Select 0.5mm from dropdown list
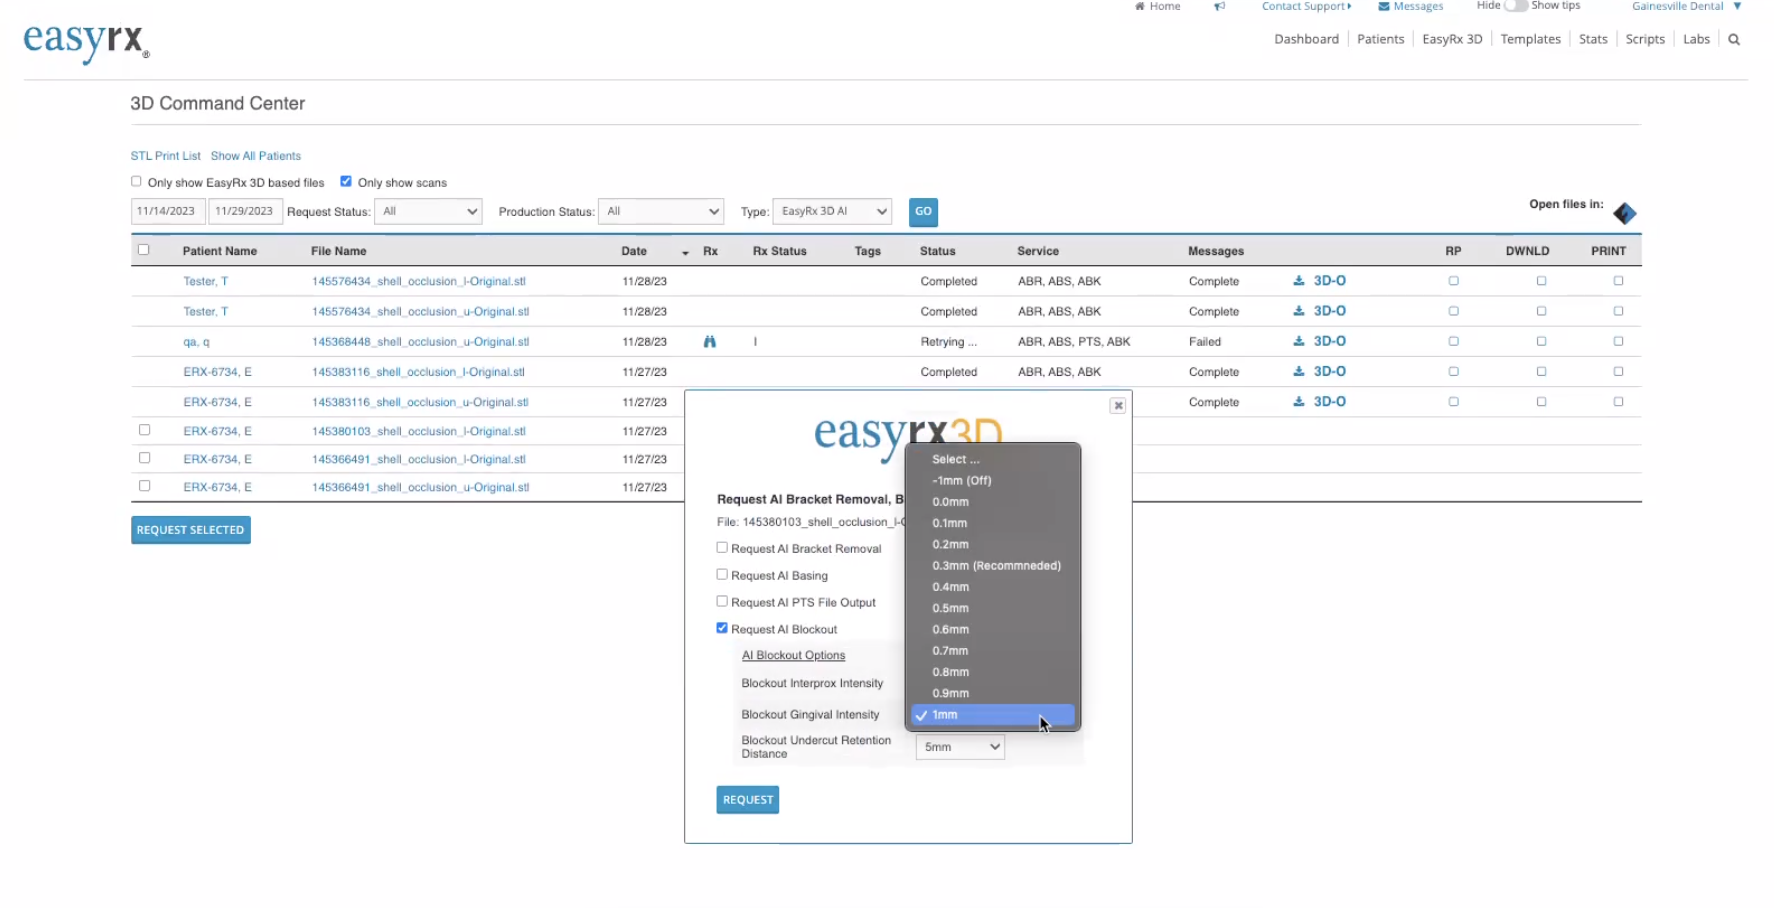Screen dimensions: 1774x908 [994, 608]
